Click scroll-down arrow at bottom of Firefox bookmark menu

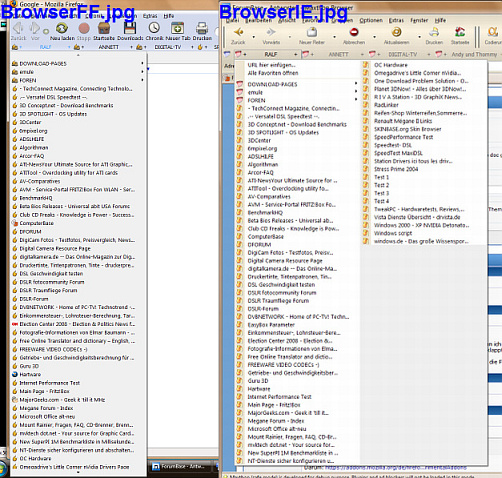pos(78,472)
